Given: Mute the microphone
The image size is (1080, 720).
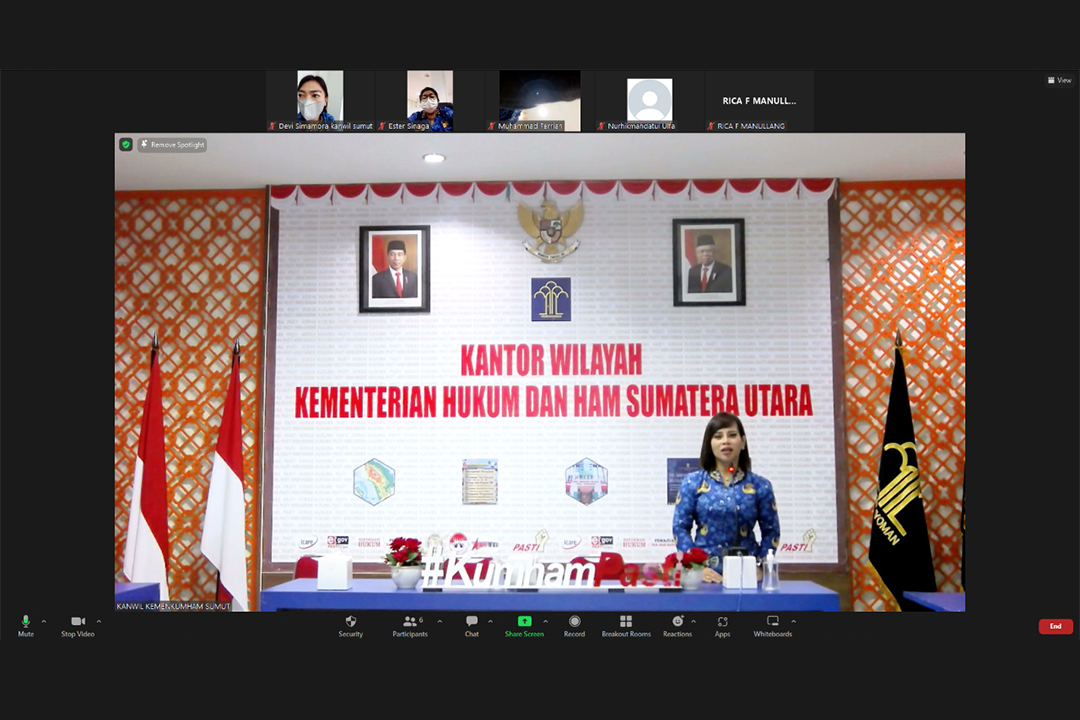Looking at the screenshot, I should coord(26,622).
